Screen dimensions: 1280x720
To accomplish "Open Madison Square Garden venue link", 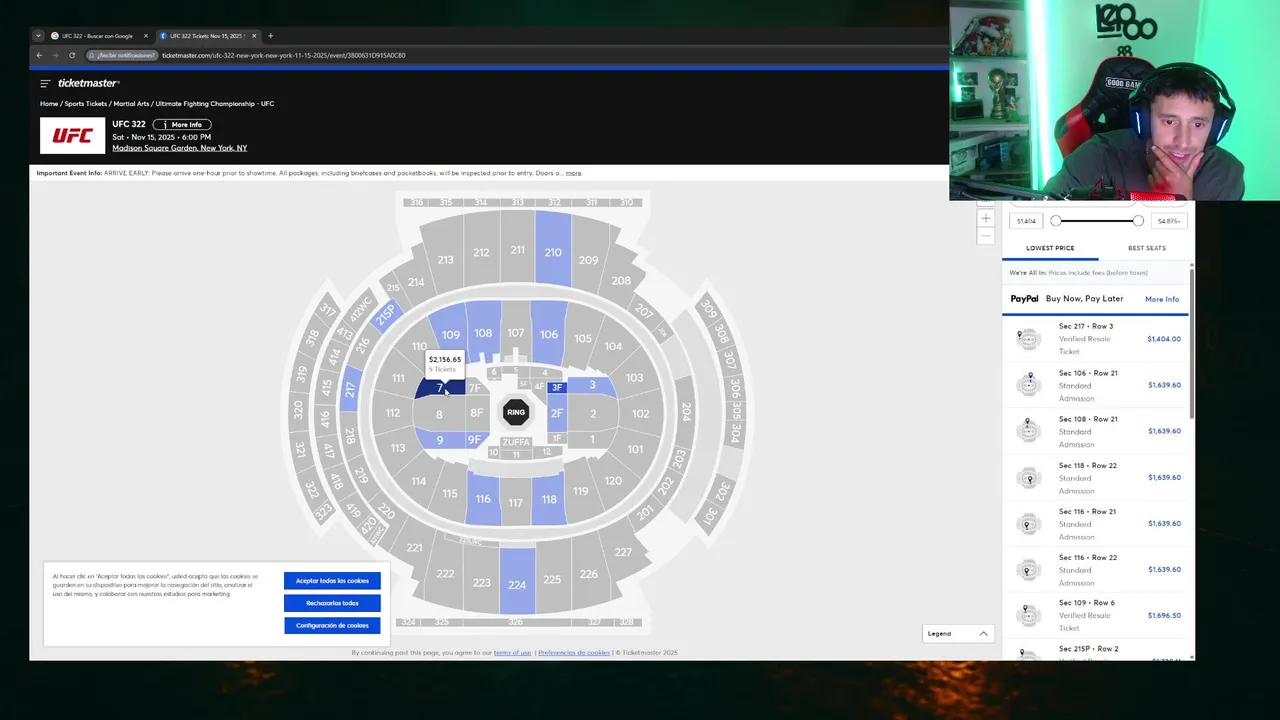I will coord(179,148).
